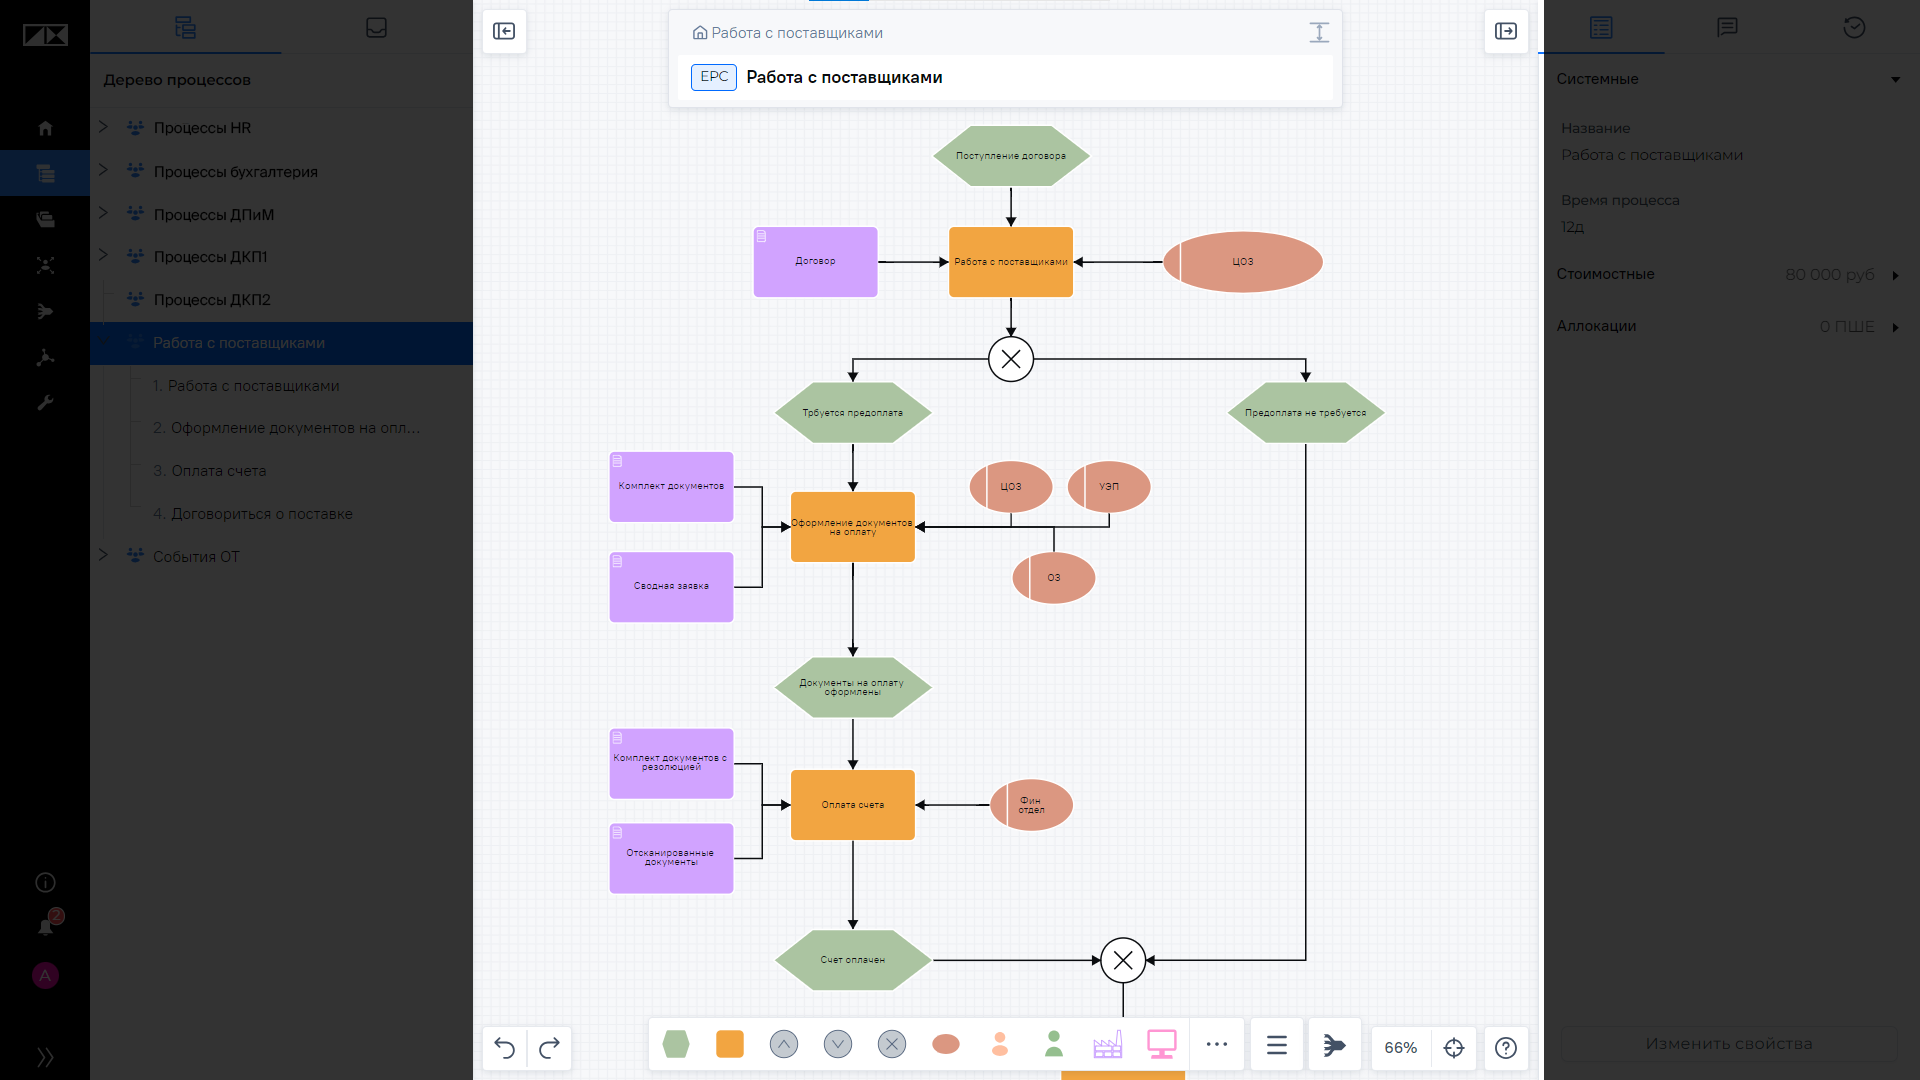Screen dimensions: 1920x1080
Task: Click the EPC notation badge
Action: tap(714, 77)
